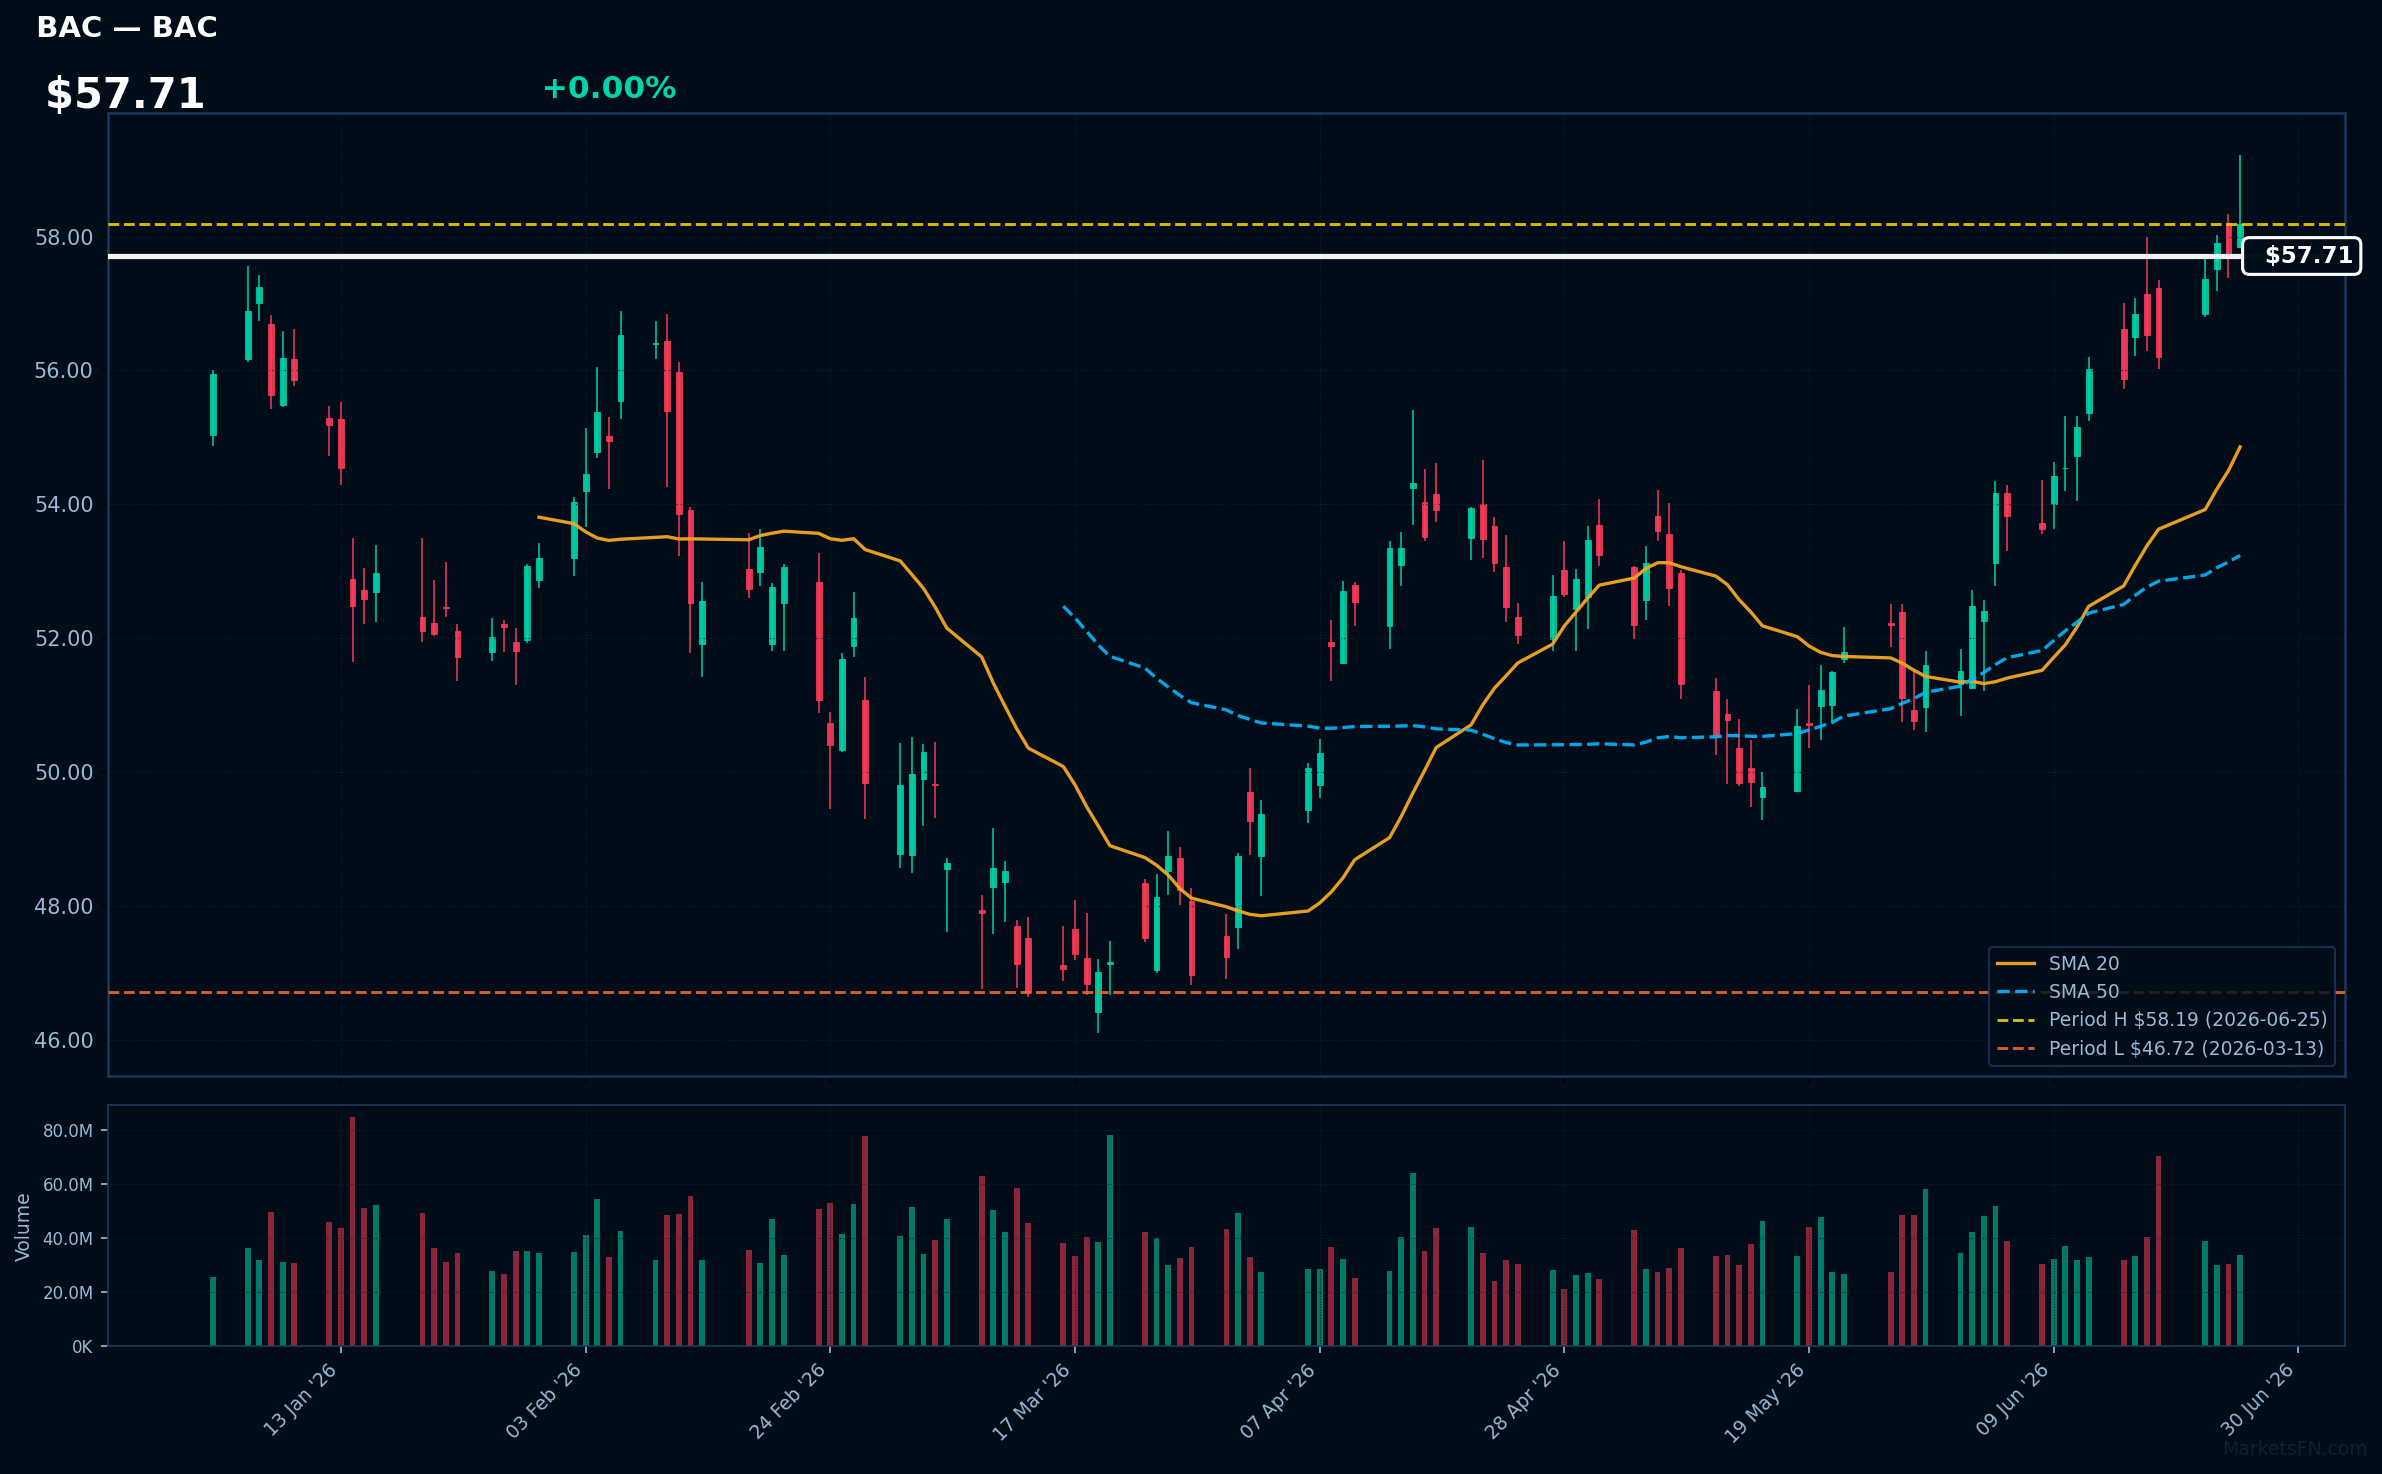Click the 46.00 price axis label
The width and height of the screenshot is (2382, 1474).
click(64, 1041)
